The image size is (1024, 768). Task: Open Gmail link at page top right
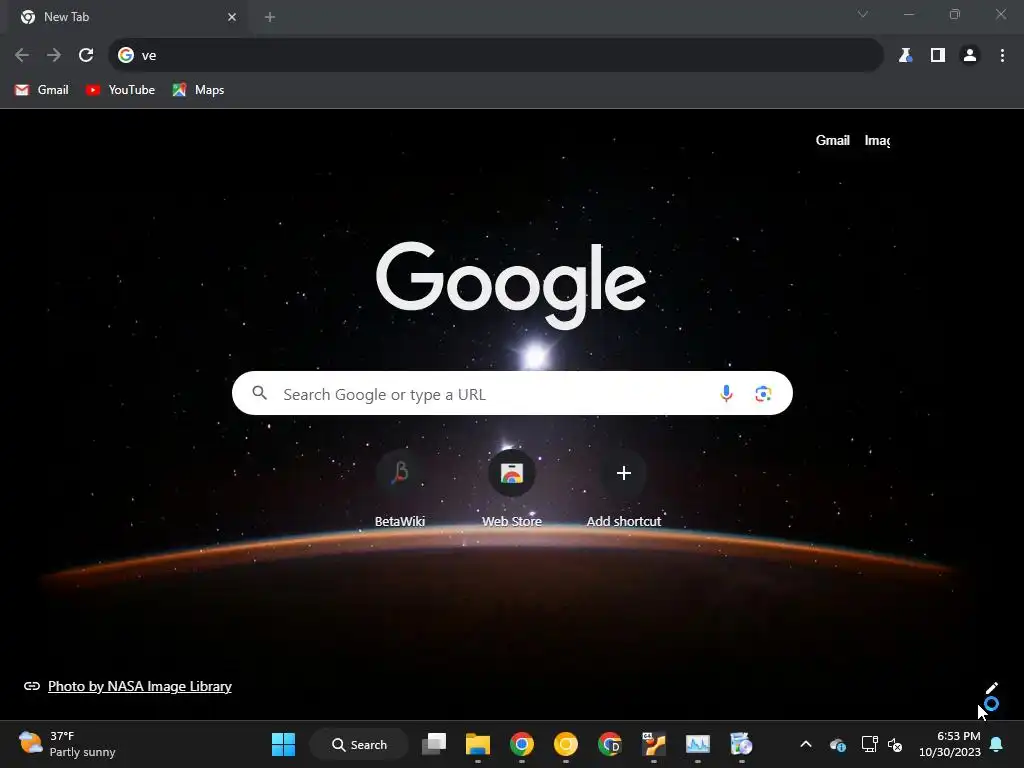(x=832, y=140)
